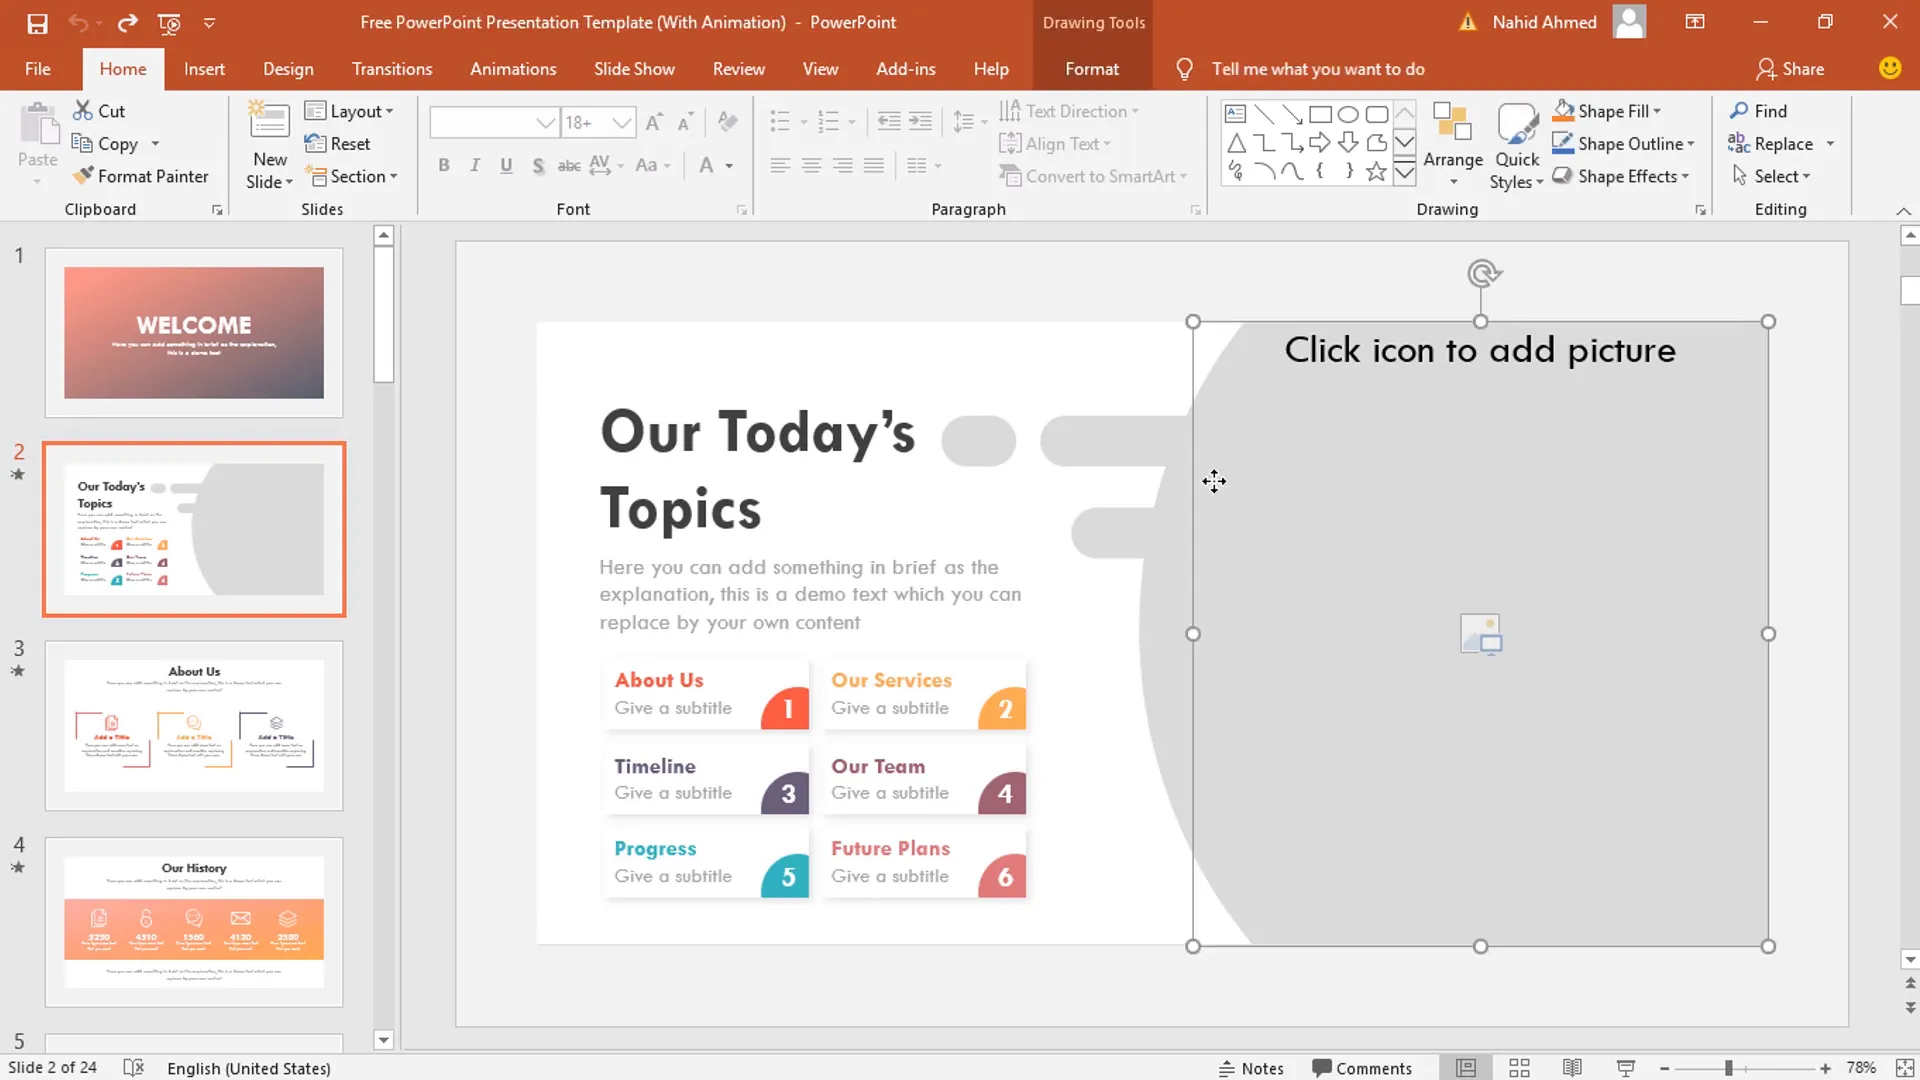Toggle Italic formatting
The image size is (1920, 1080).
[x=475, y=165]
